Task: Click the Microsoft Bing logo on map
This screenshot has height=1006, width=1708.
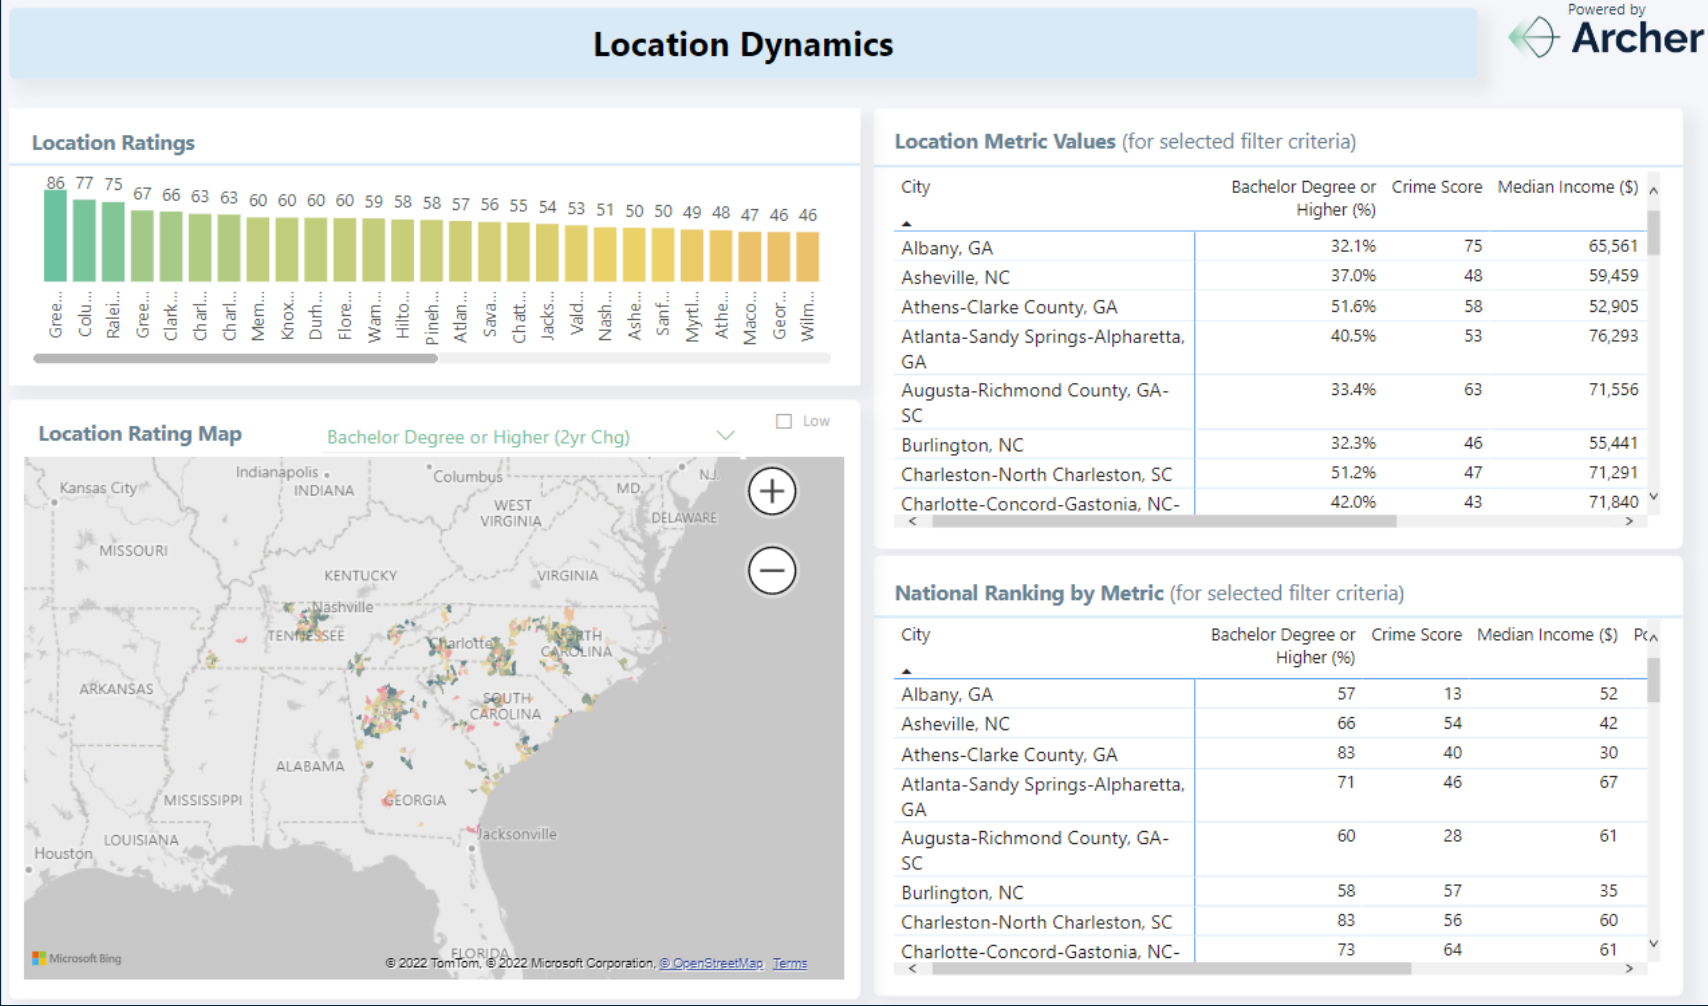Action: [x=77, y=958]
